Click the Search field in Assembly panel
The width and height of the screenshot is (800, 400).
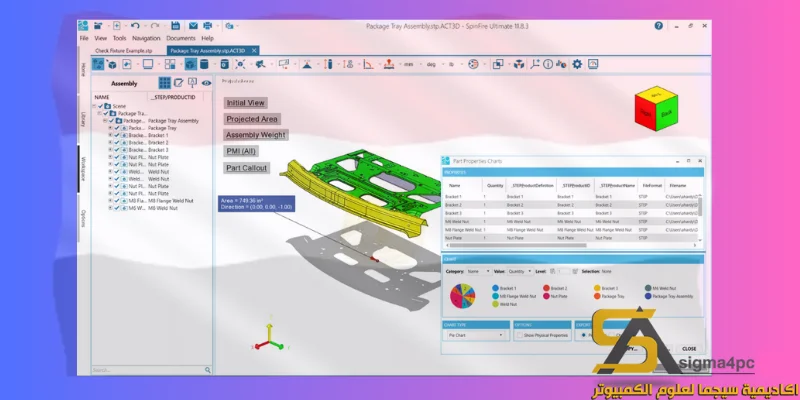coord(147,370)
